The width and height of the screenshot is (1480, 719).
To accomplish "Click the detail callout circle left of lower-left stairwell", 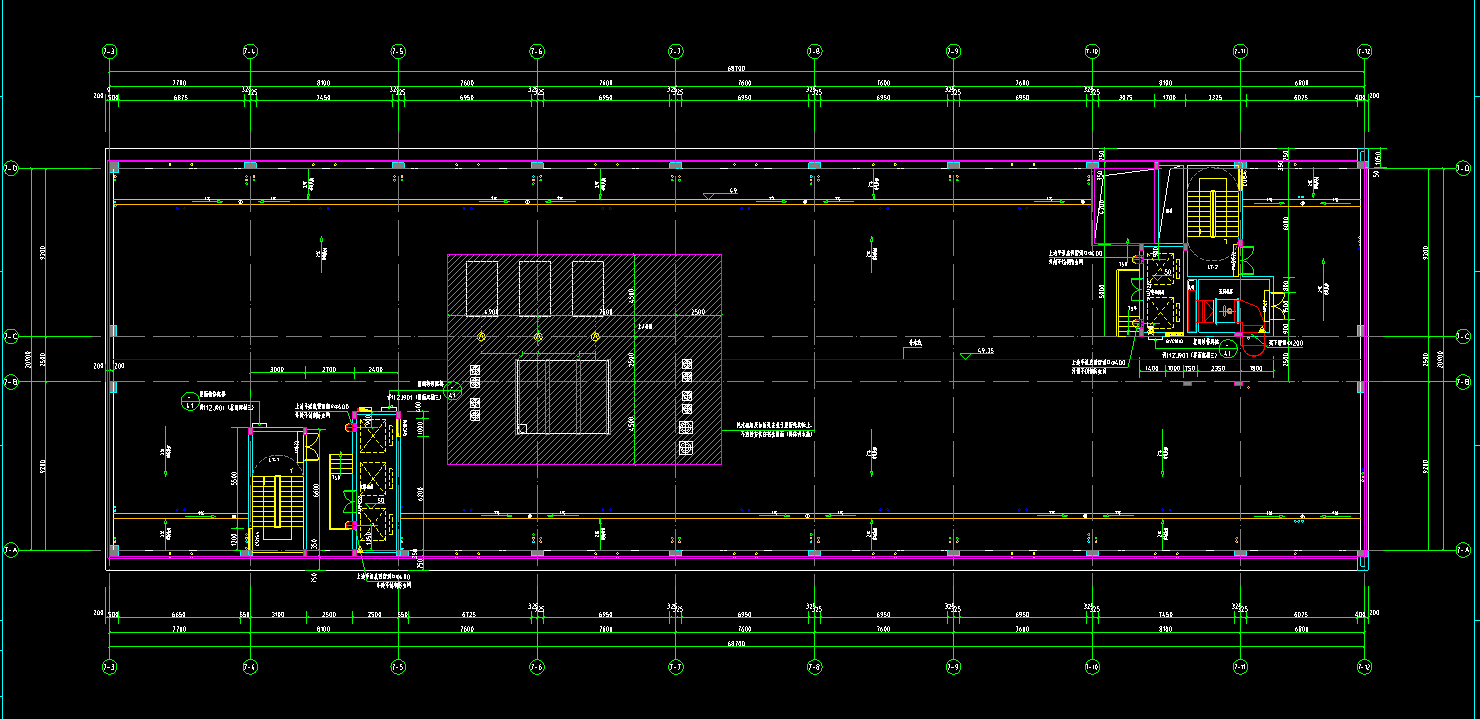I will click(x=189, y=402).
